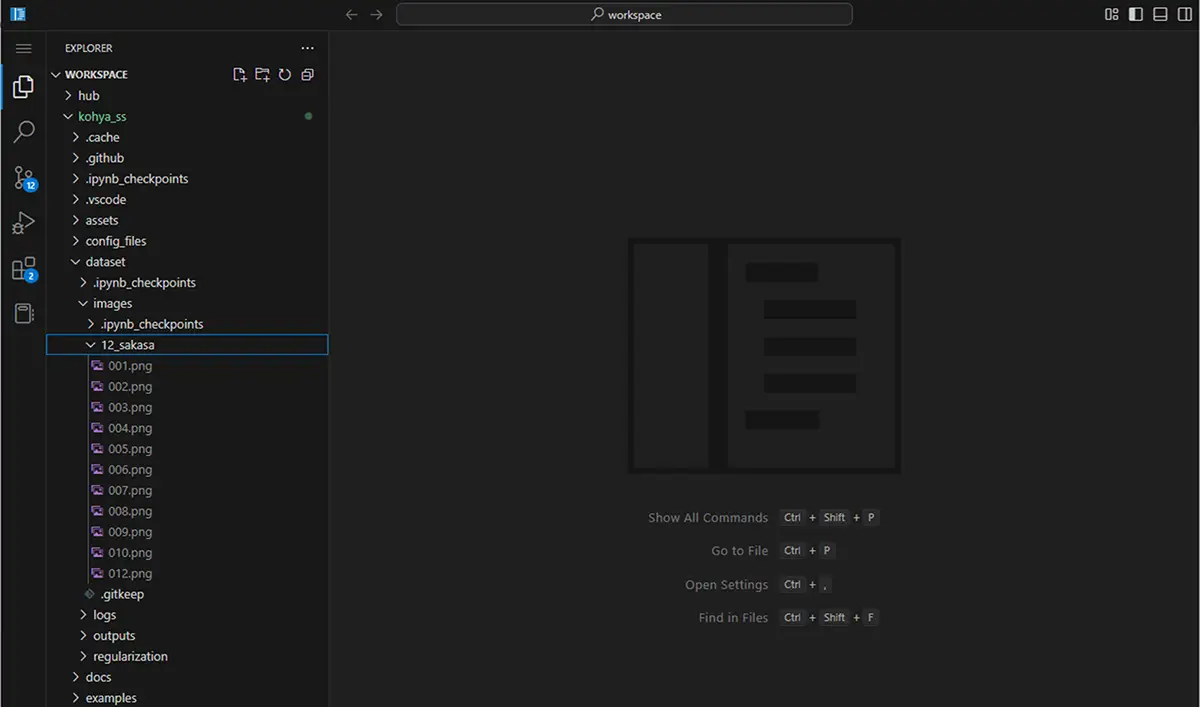Click the New File icon in Workspace header
This screenshot has height=707, width=1200.
tap(239, 75)
